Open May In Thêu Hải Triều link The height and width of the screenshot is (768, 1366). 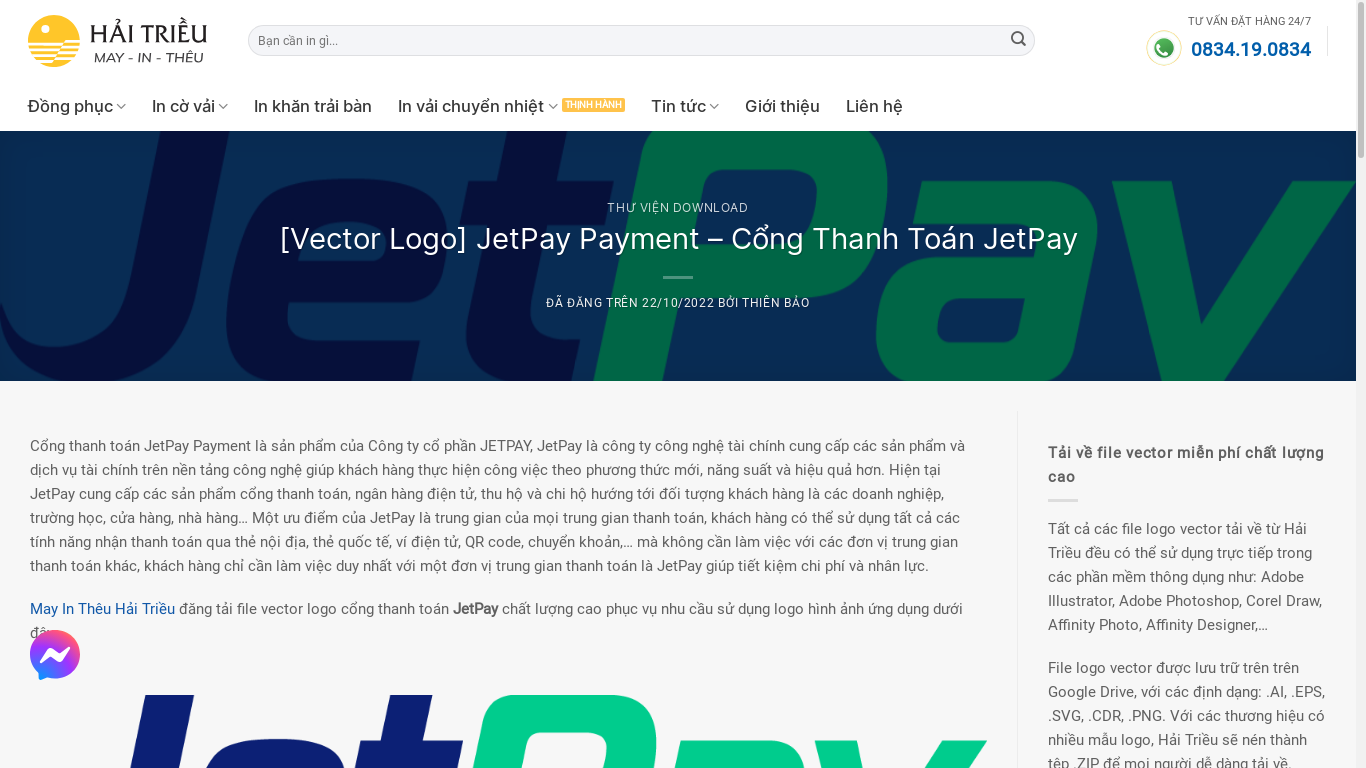point(102,609)
